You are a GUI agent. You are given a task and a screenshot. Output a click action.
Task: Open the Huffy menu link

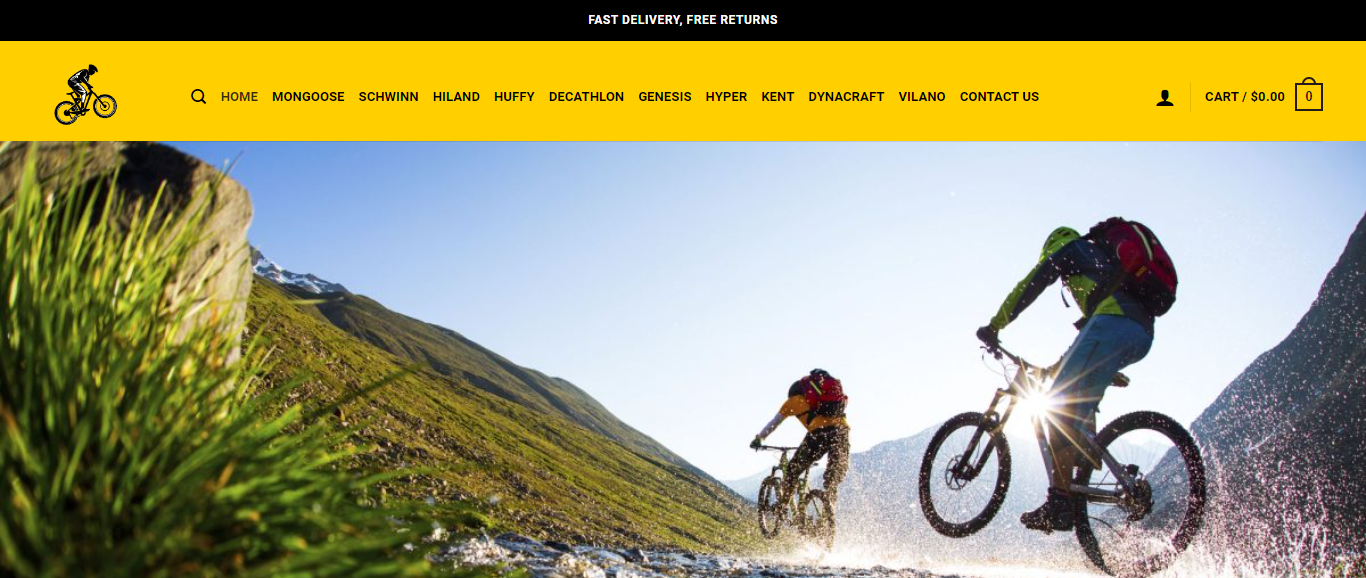tap(514, 97)
